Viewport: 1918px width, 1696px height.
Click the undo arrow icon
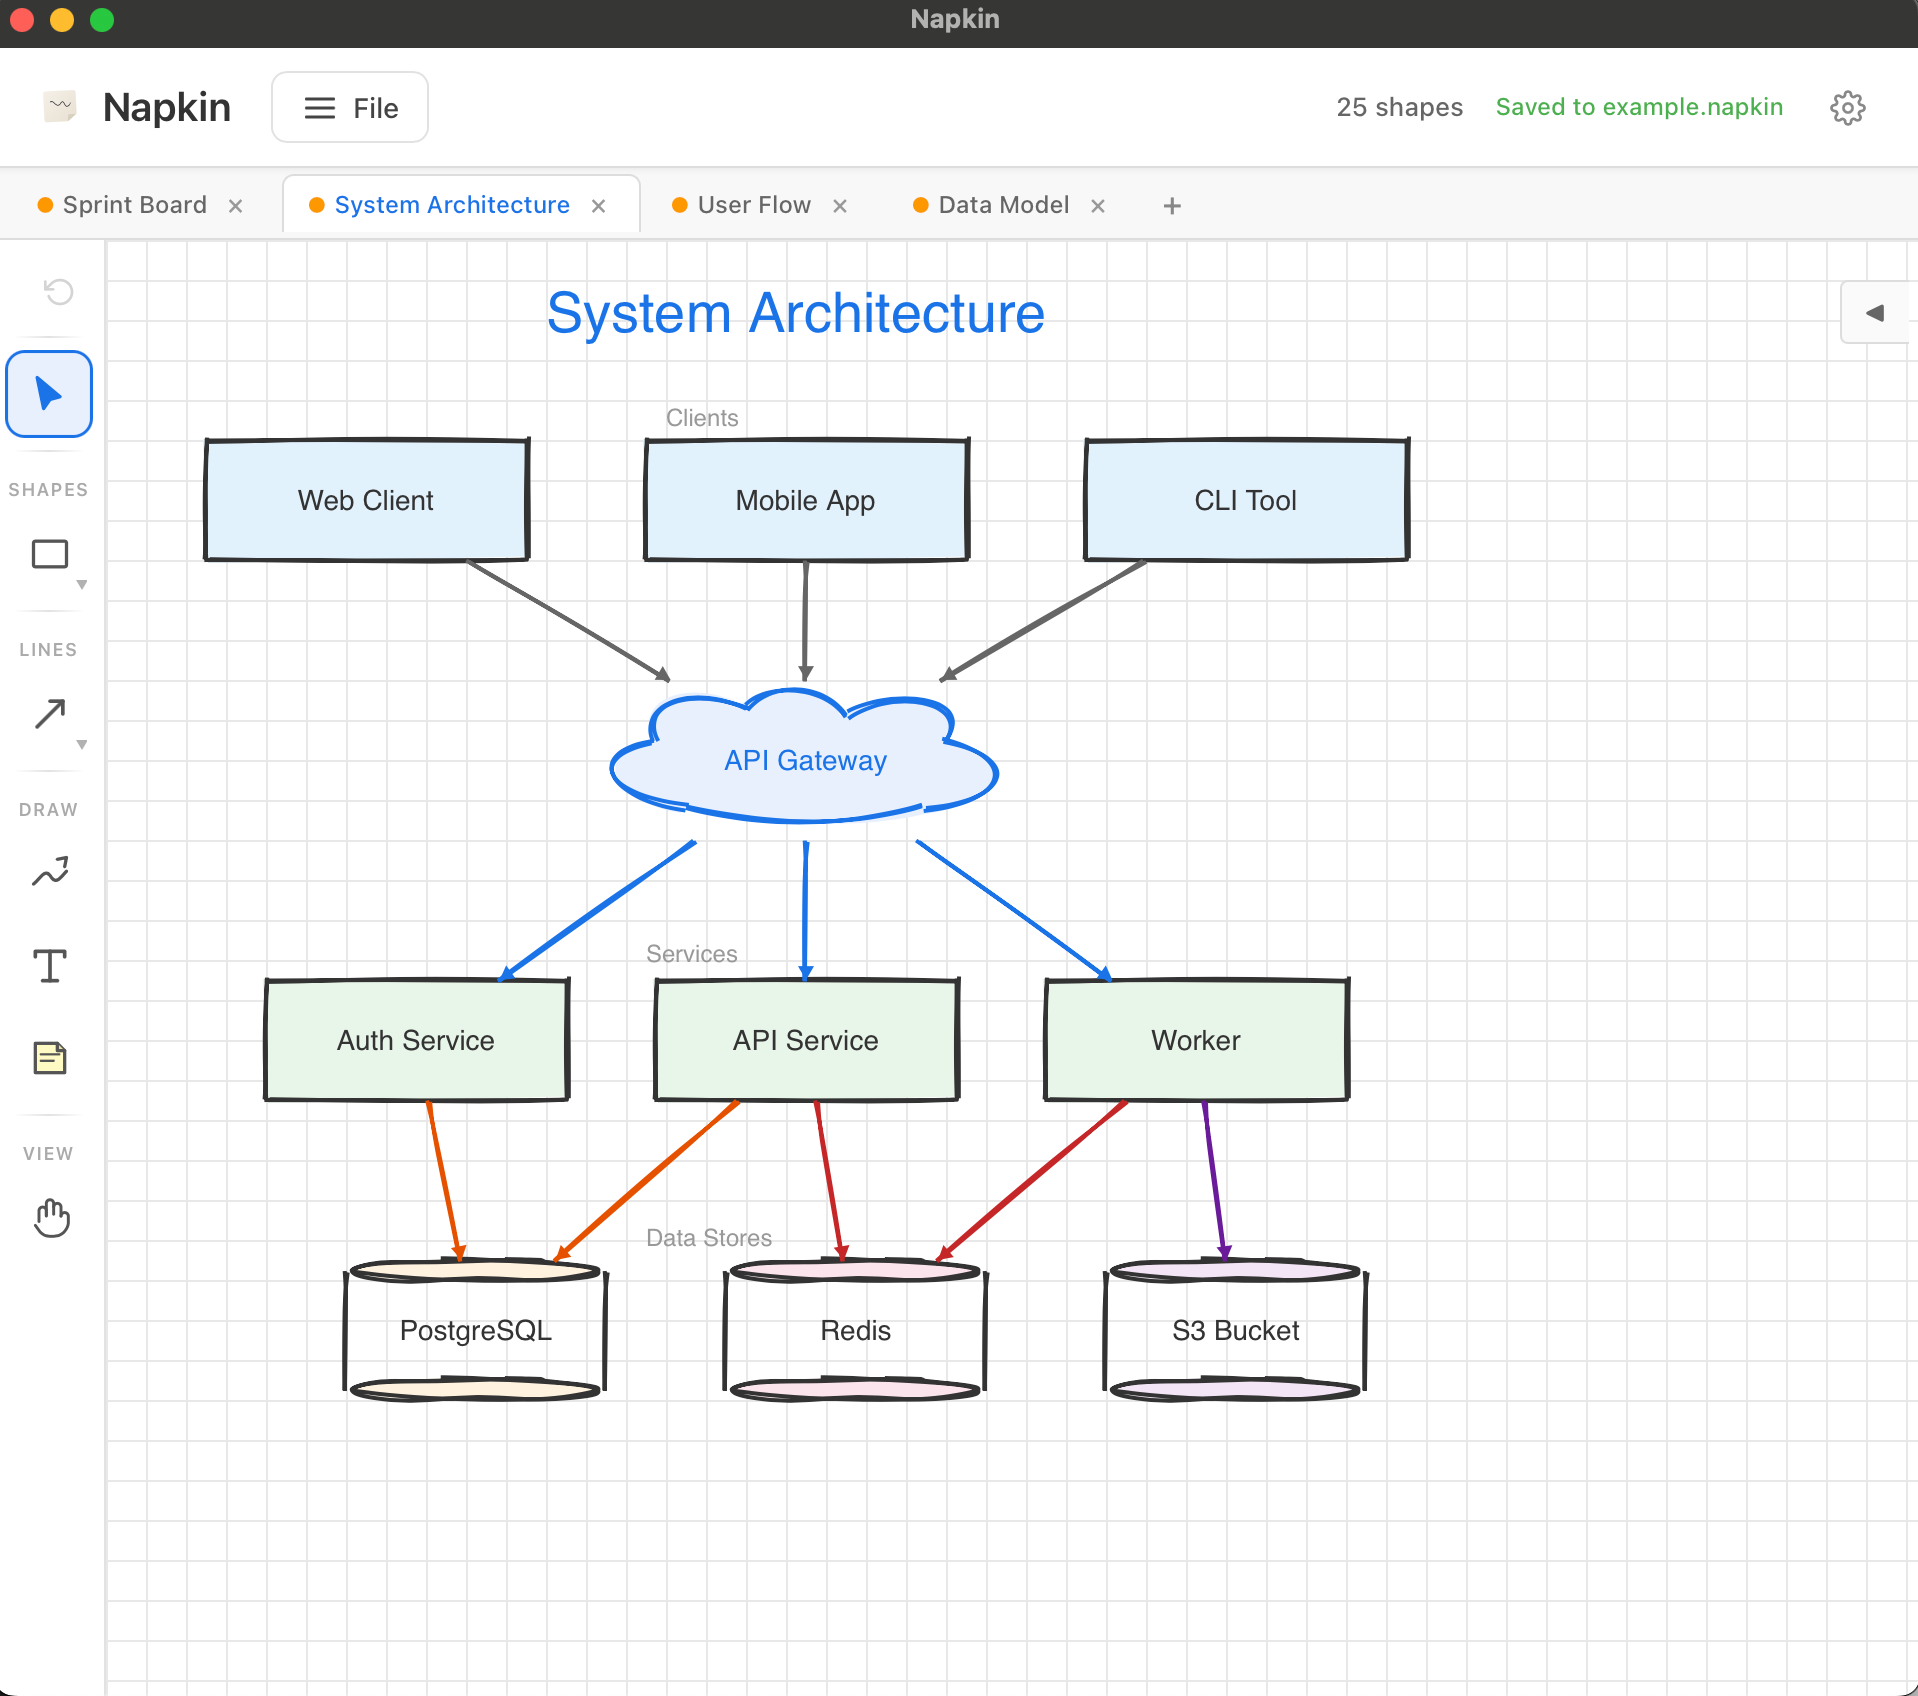[58, 291]
